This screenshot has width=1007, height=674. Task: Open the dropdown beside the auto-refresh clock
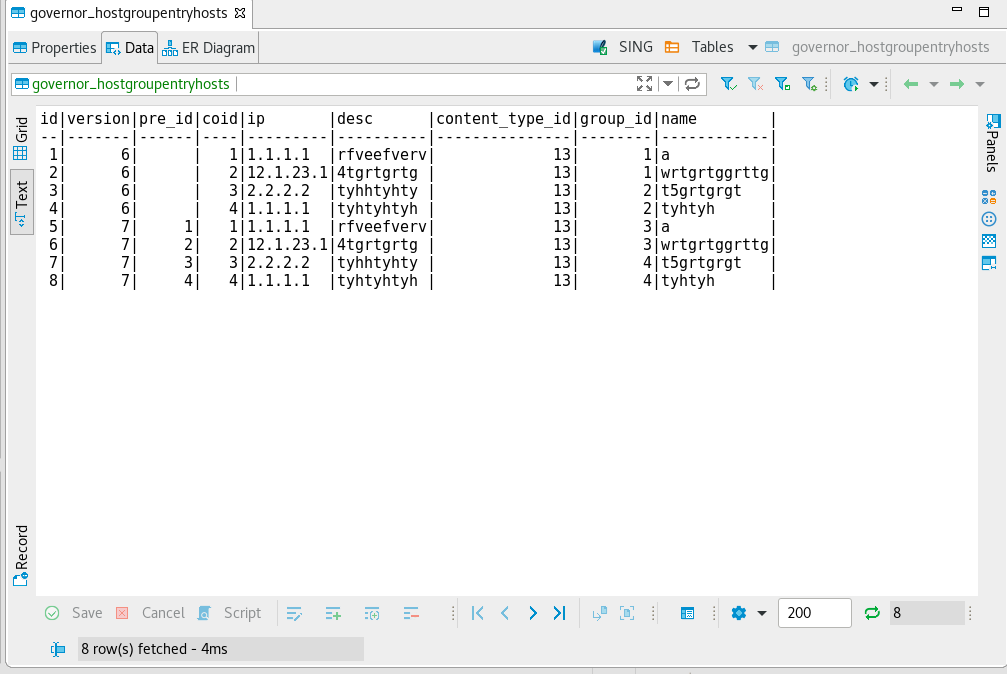(x=873, y=84)
